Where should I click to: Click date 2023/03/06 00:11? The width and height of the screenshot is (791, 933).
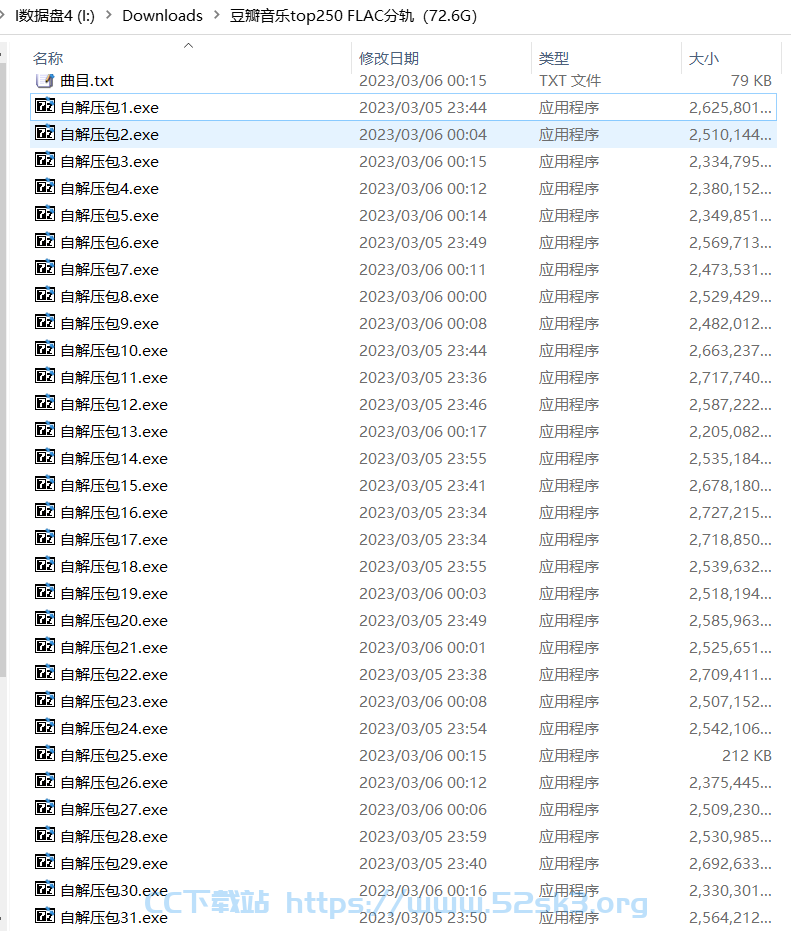pos(423,270)
